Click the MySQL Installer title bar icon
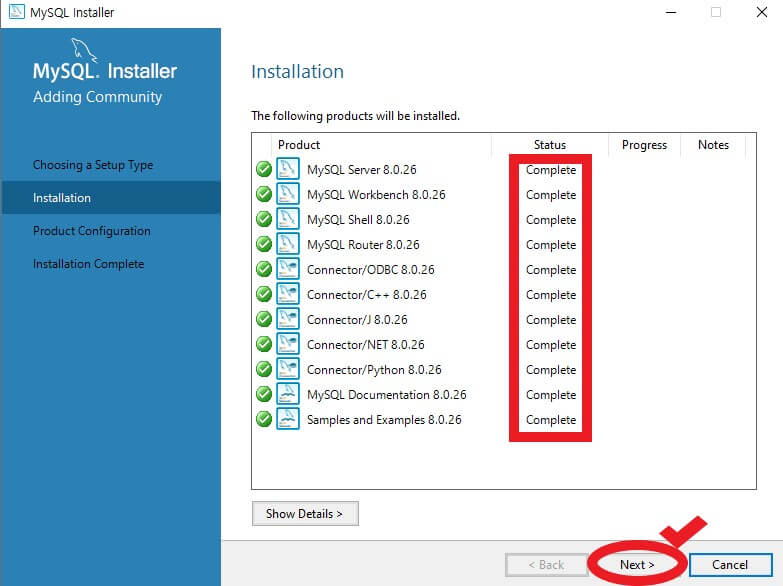783x586 pixels. pos(16,11)
